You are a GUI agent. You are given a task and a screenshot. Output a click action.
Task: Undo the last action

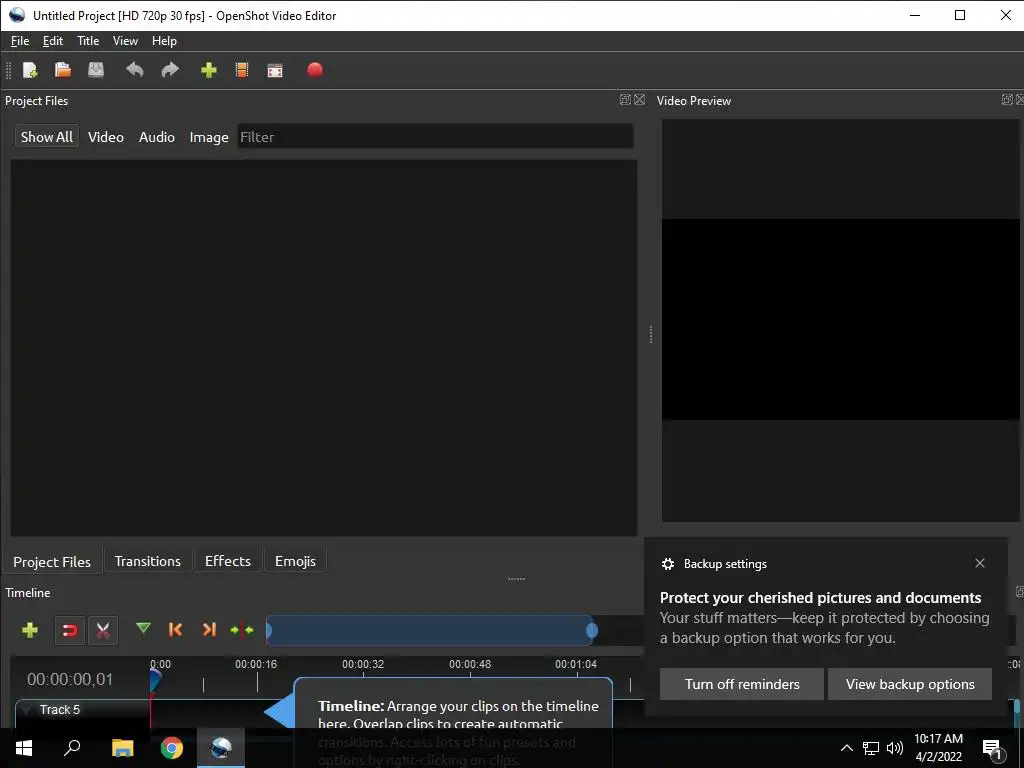tap(135, 70)
